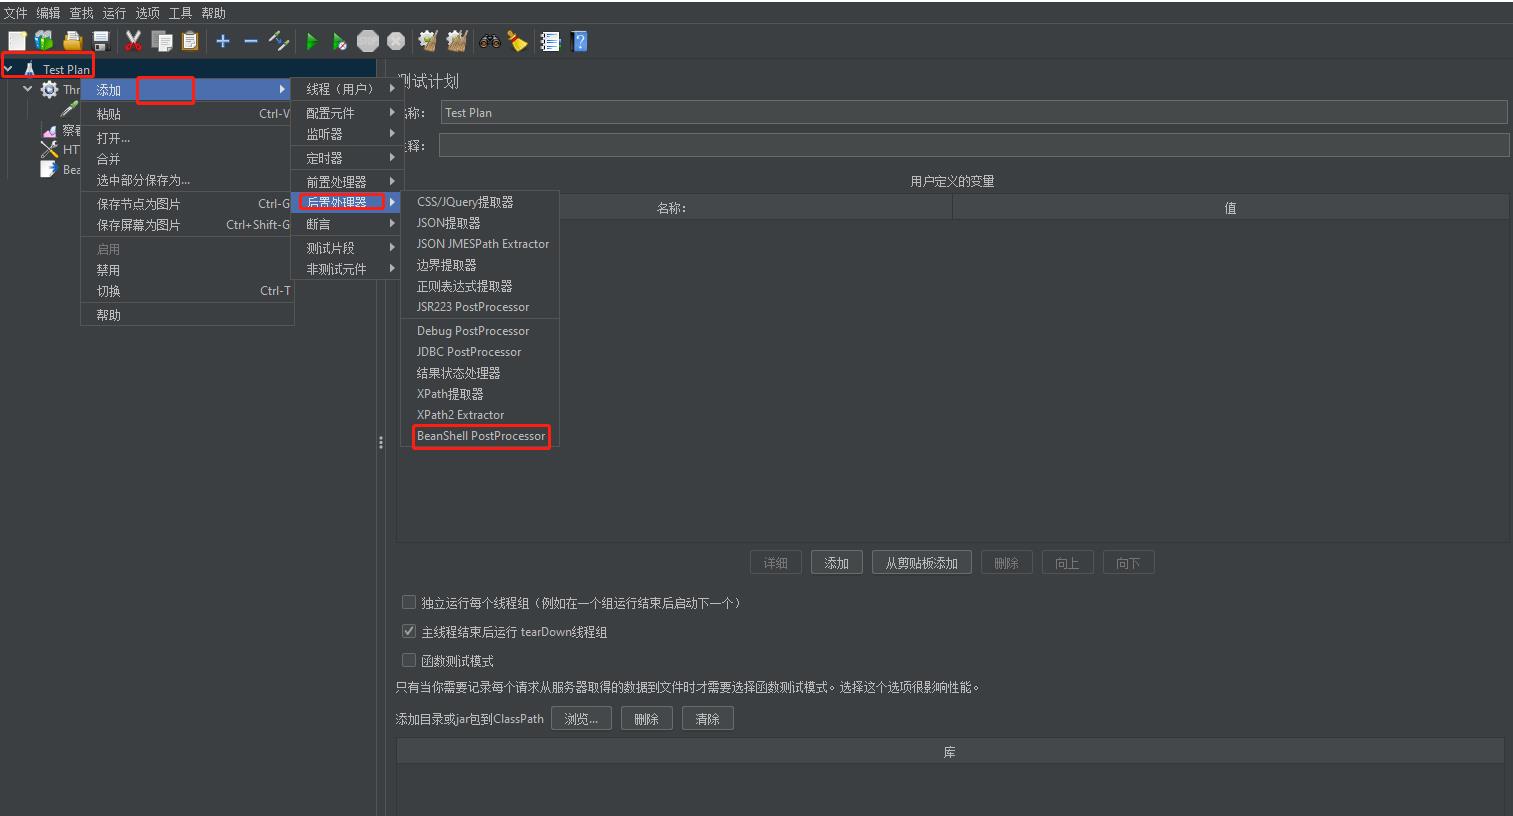The width and height of the screenshot is (1513, 816).
Task: Click the HTTP config wrench icon
Action: (49, 150)
